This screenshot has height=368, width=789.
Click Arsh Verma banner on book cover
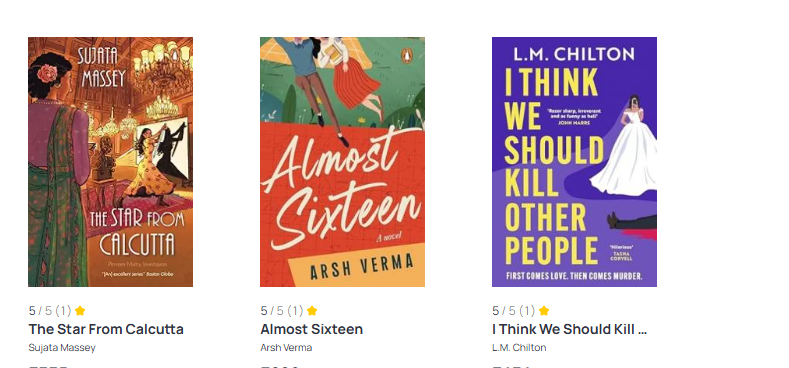coord(360,266)
